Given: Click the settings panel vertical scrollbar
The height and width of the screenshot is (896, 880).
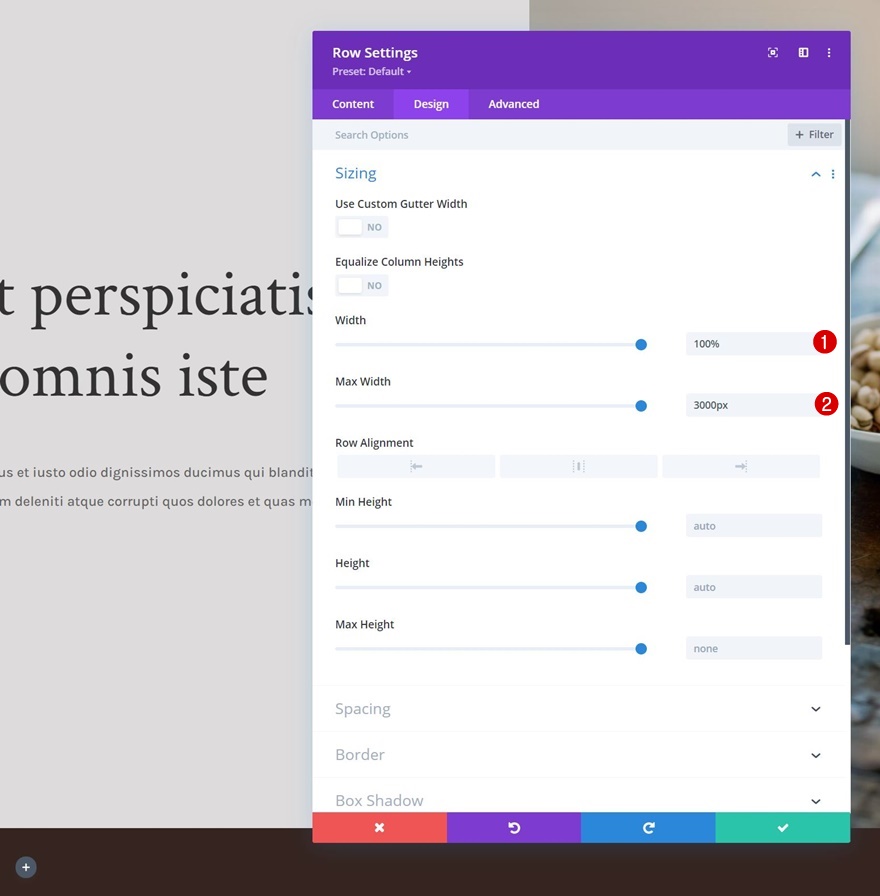Looking at the screenshot, I should (847, 382).
